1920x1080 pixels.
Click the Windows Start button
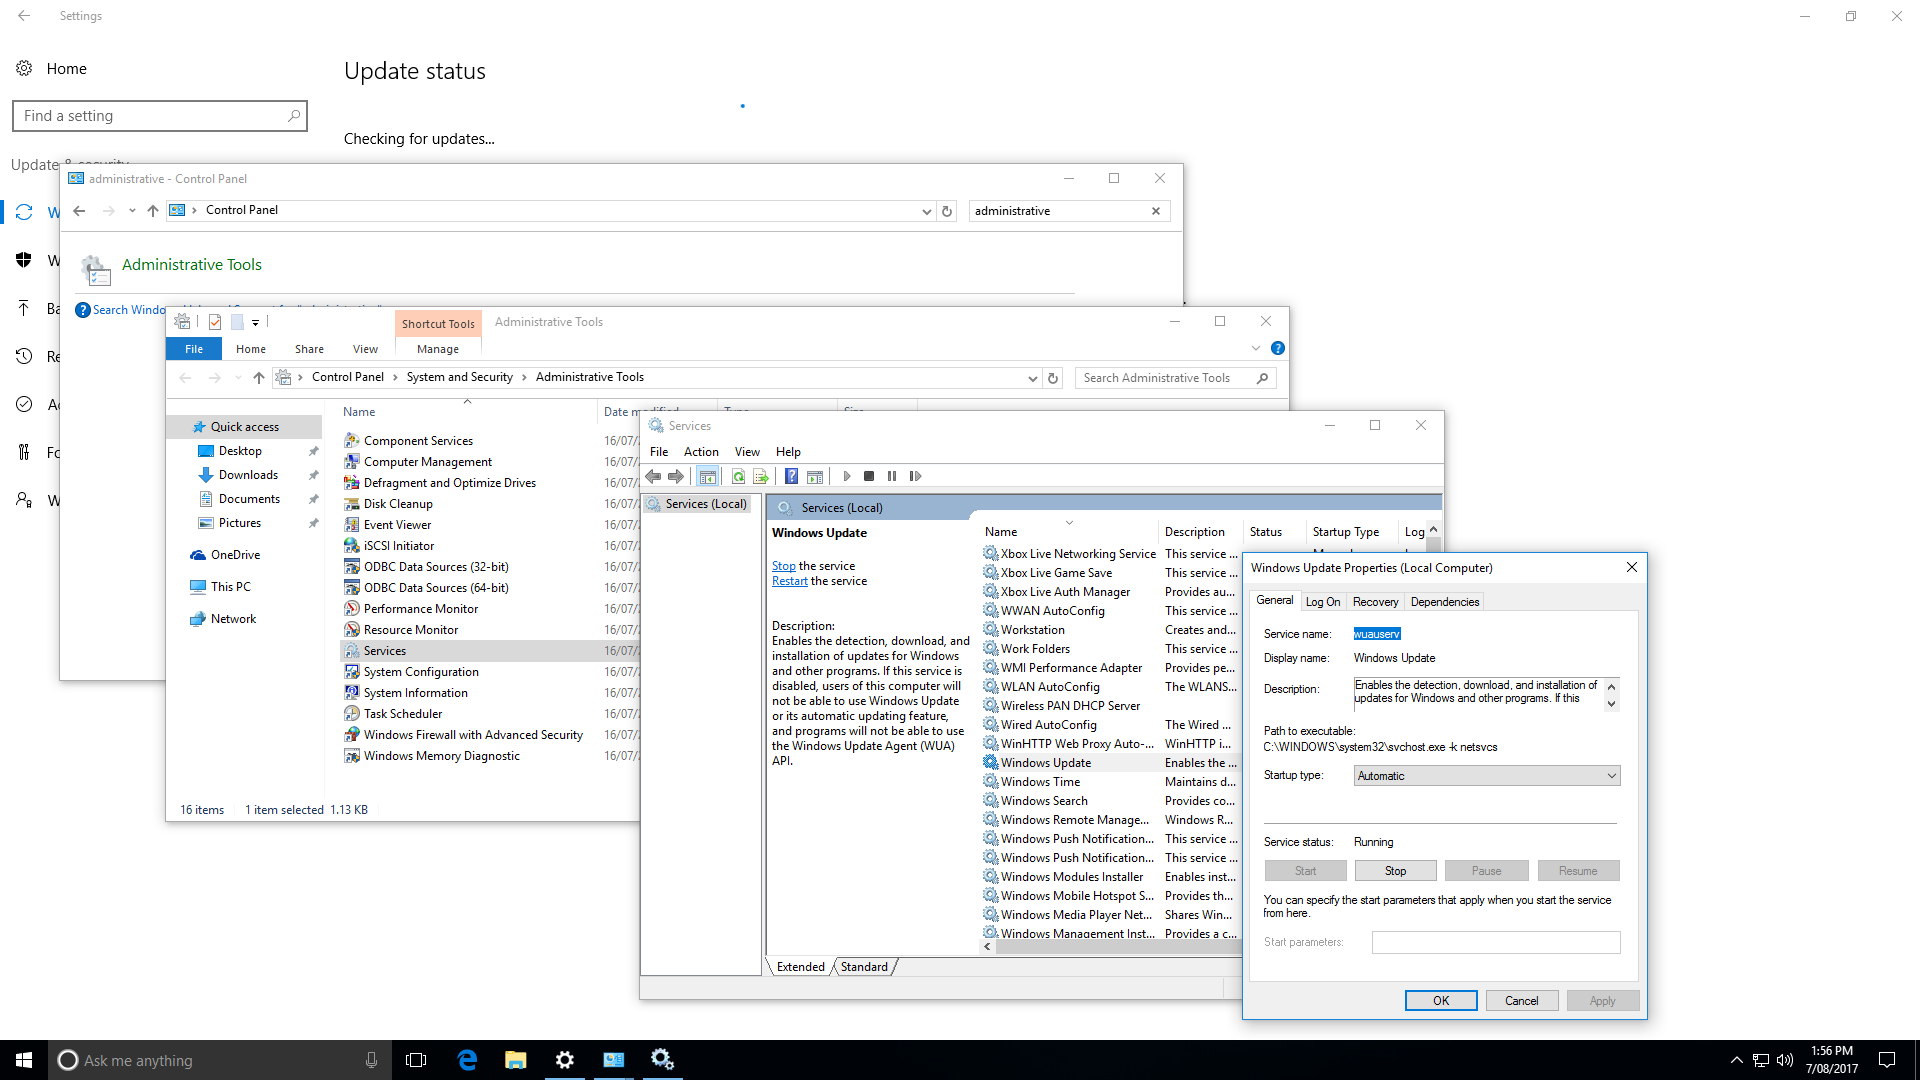[x=24, y=1060]
